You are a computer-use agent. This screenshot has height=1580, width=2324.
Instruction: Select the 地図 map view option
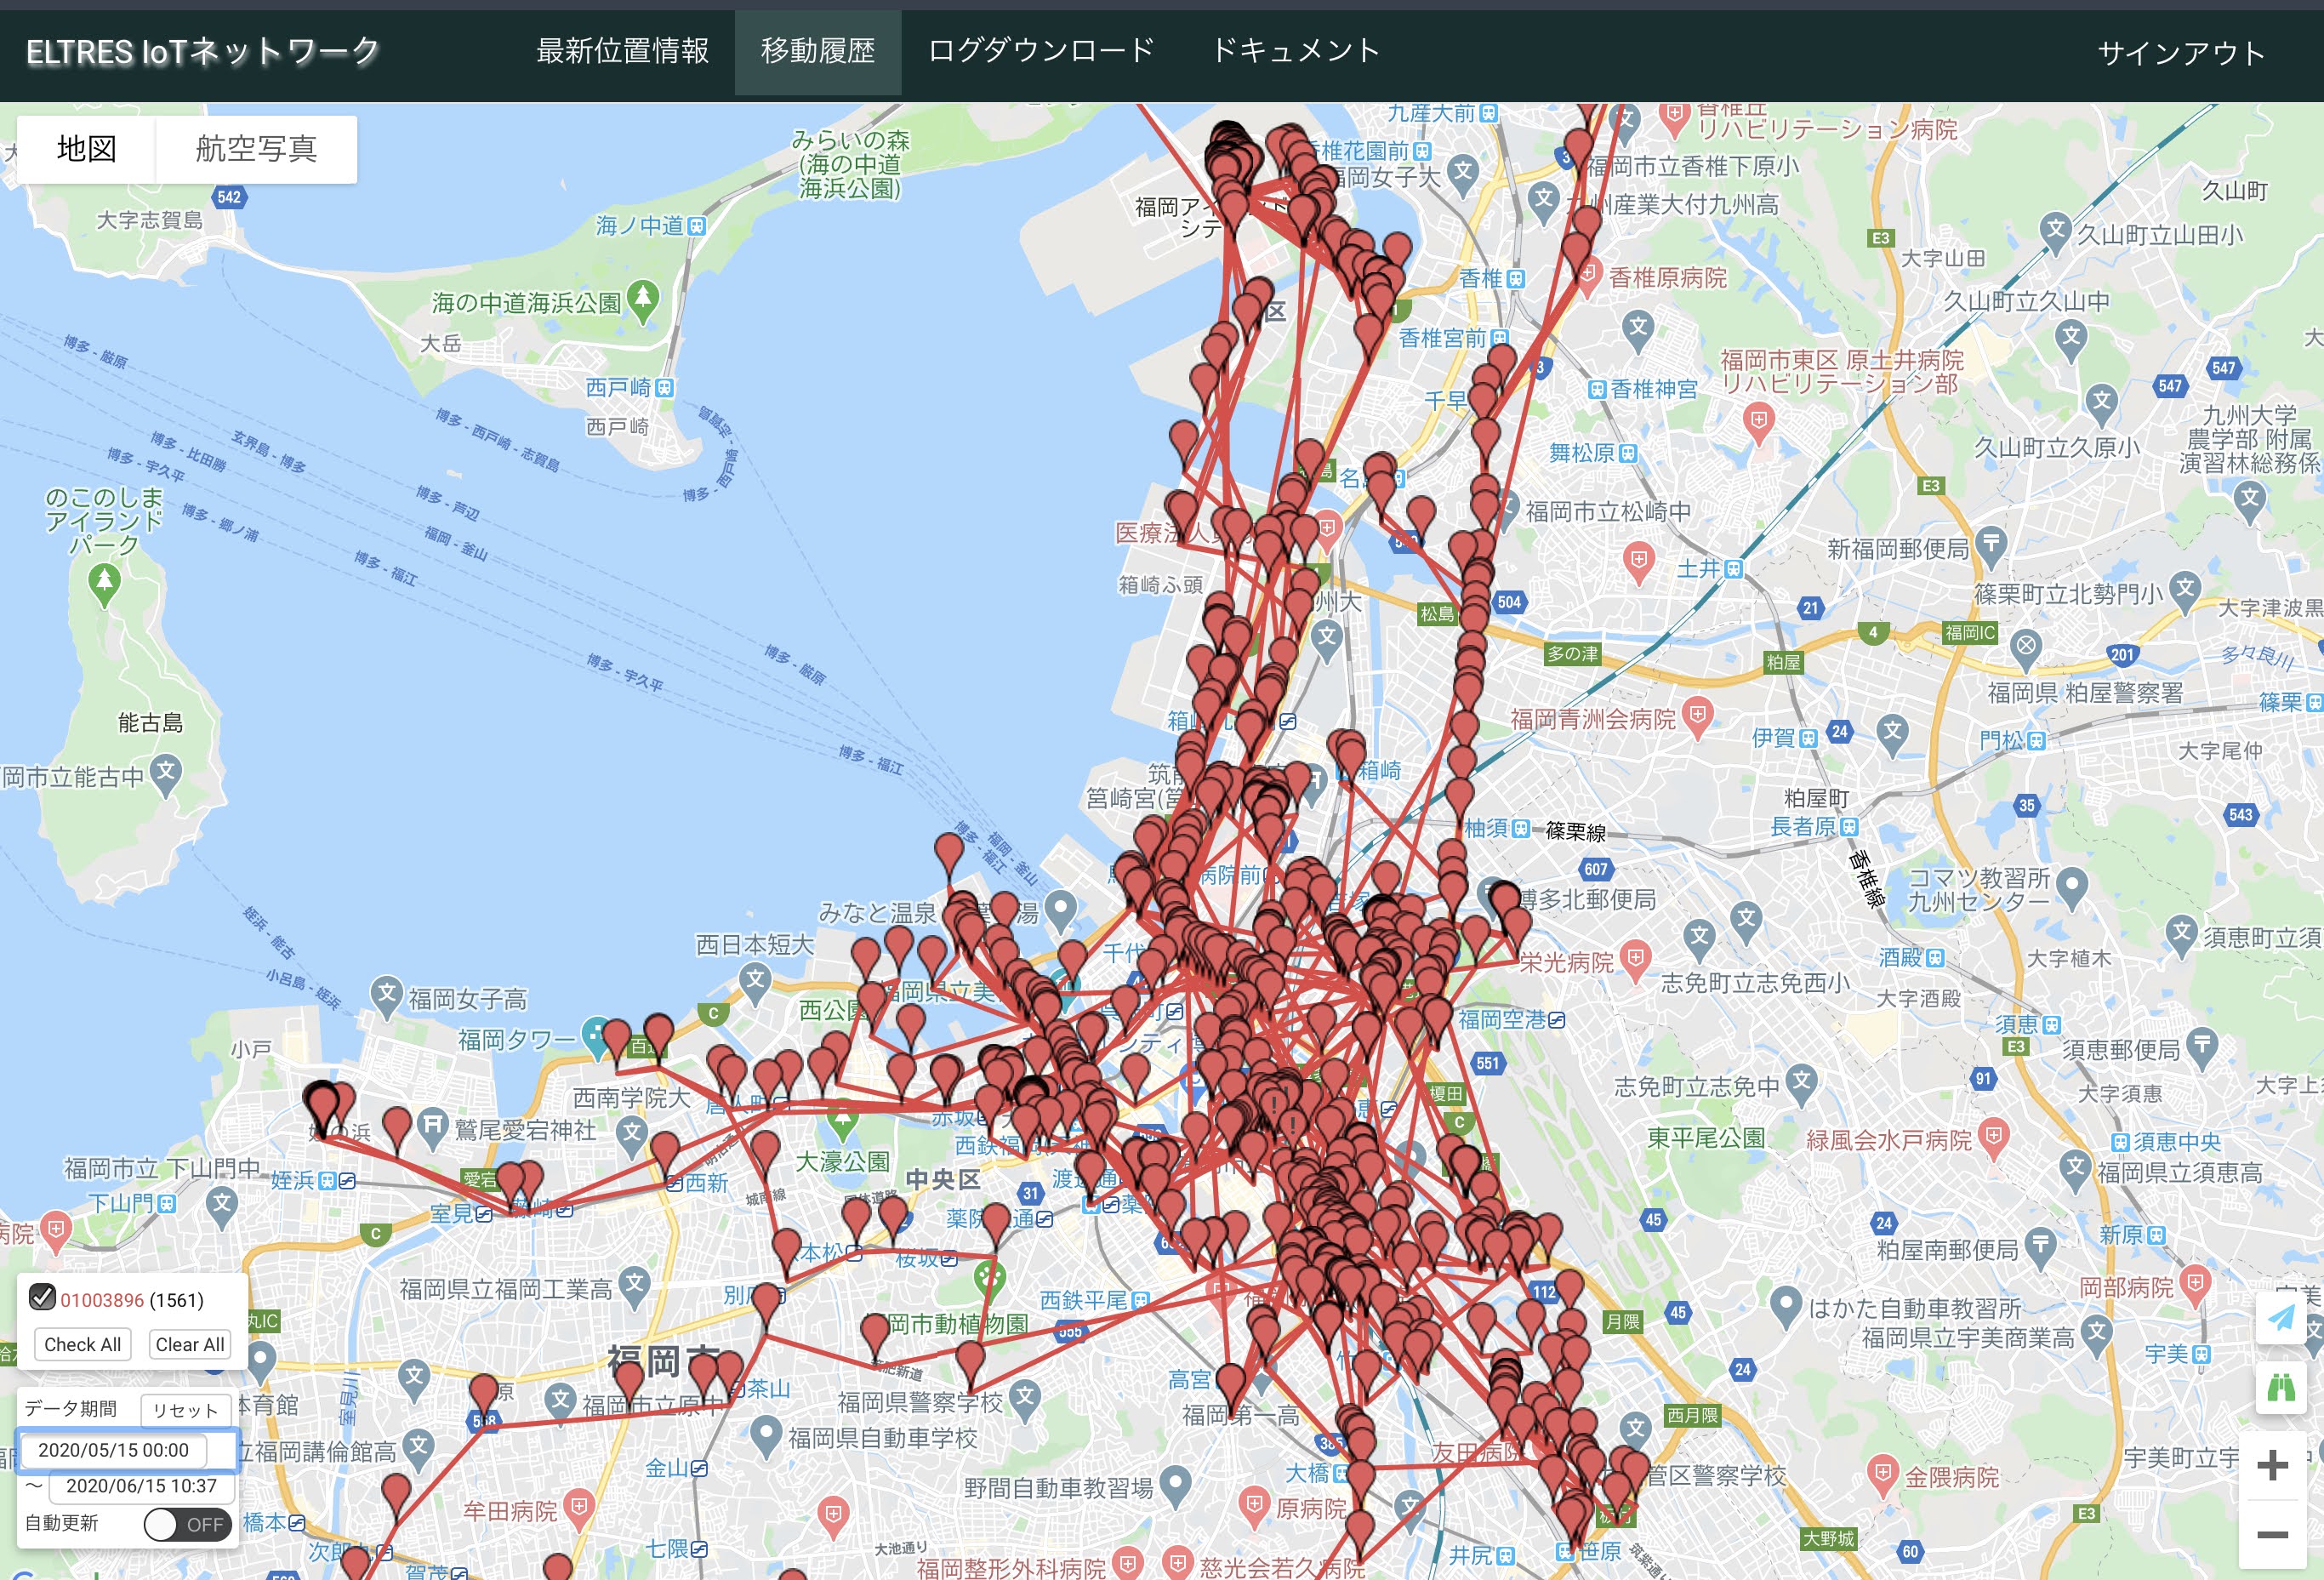click(87, 149)
